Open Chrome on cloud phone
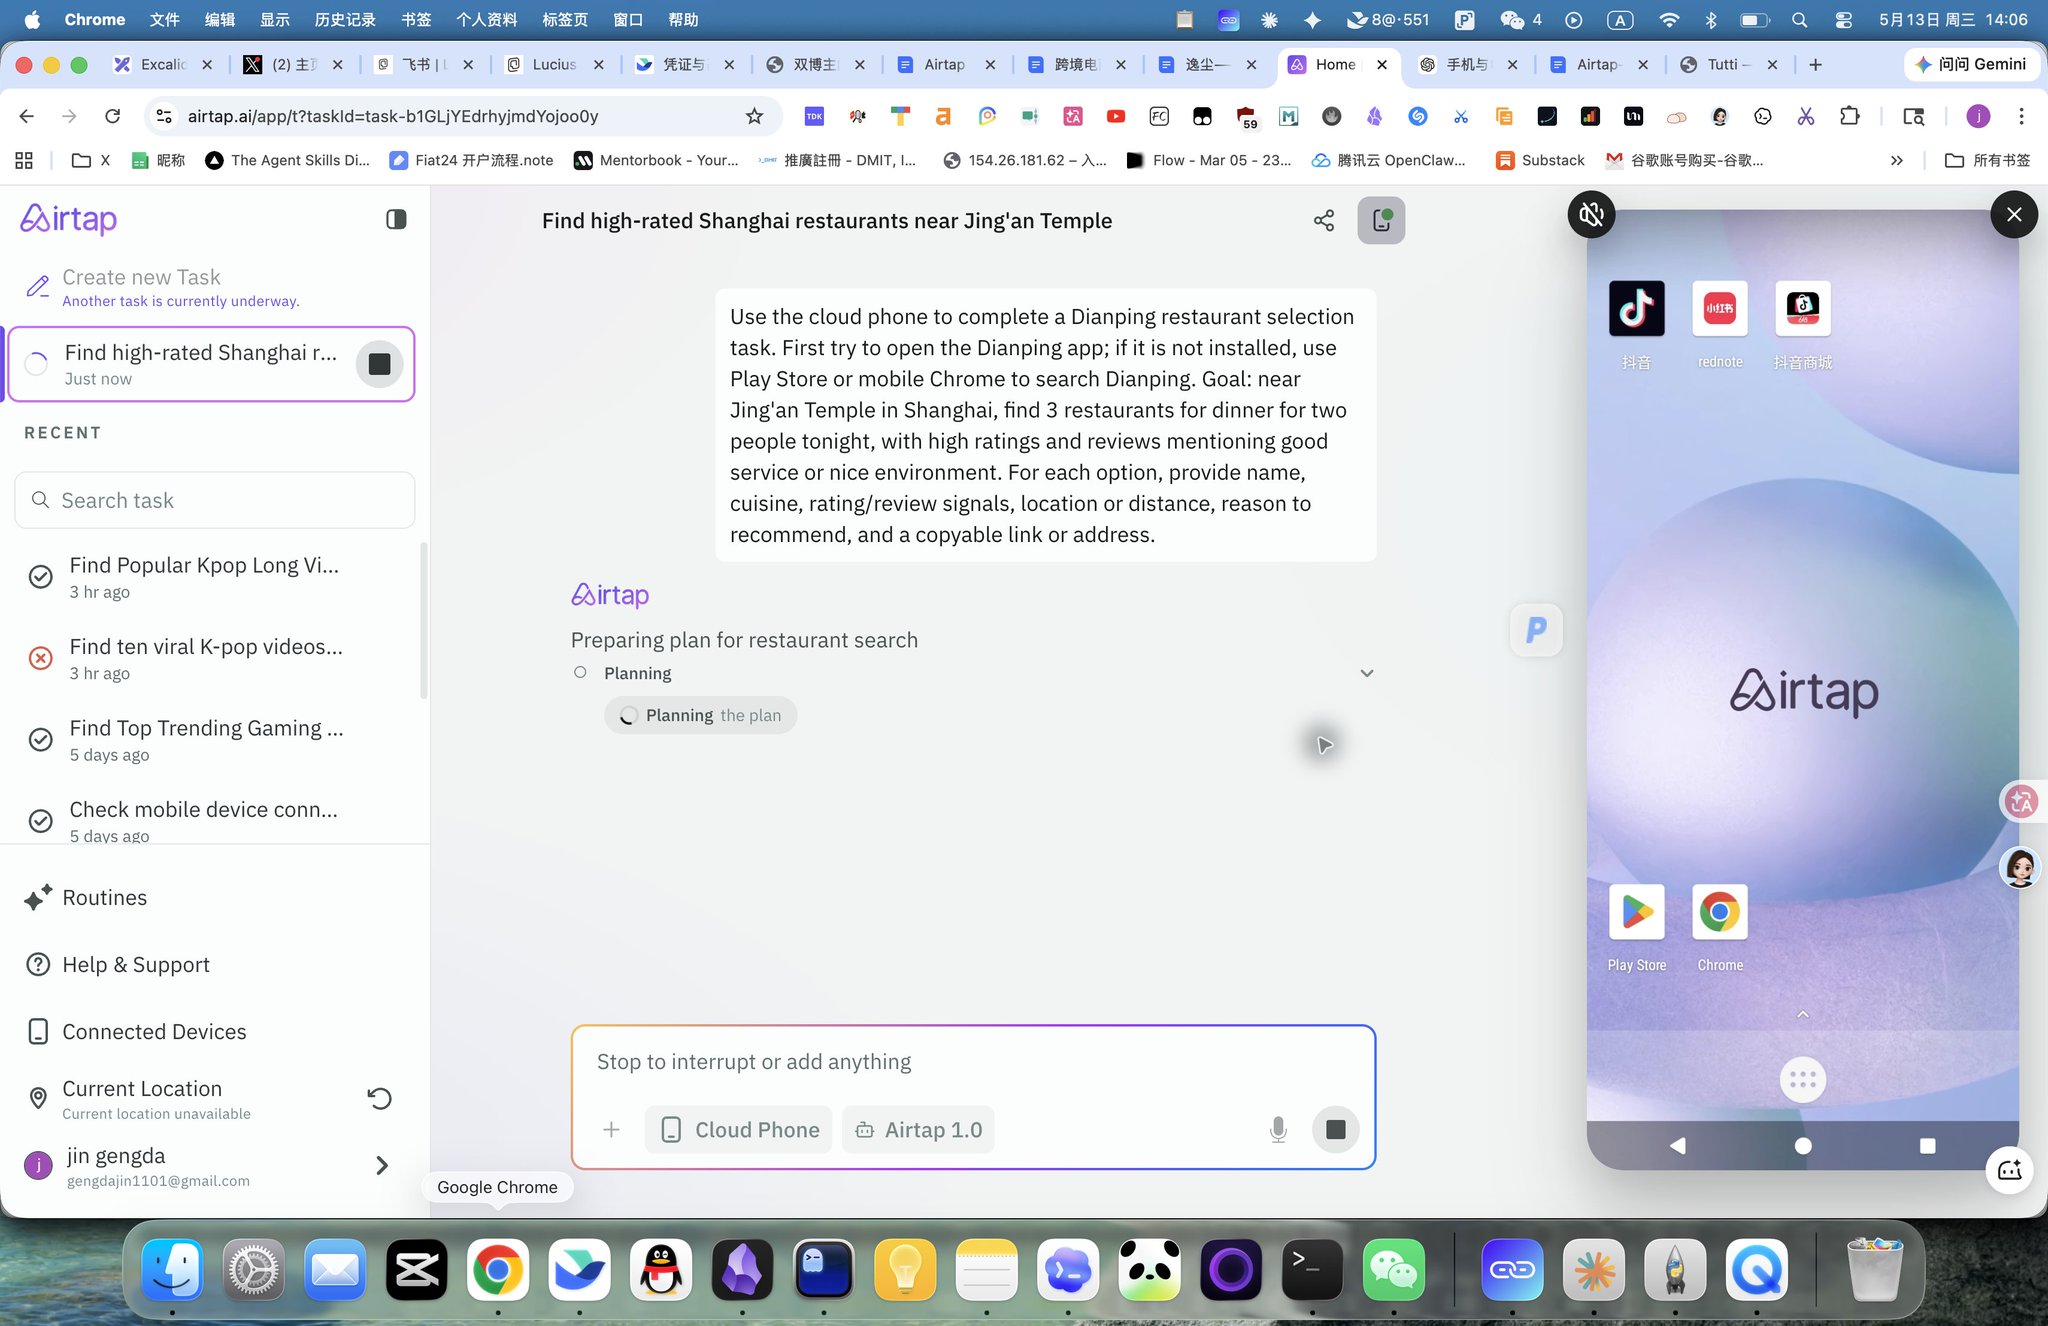Screen dimensions: 2048x1326 (x=1720, y=912)
